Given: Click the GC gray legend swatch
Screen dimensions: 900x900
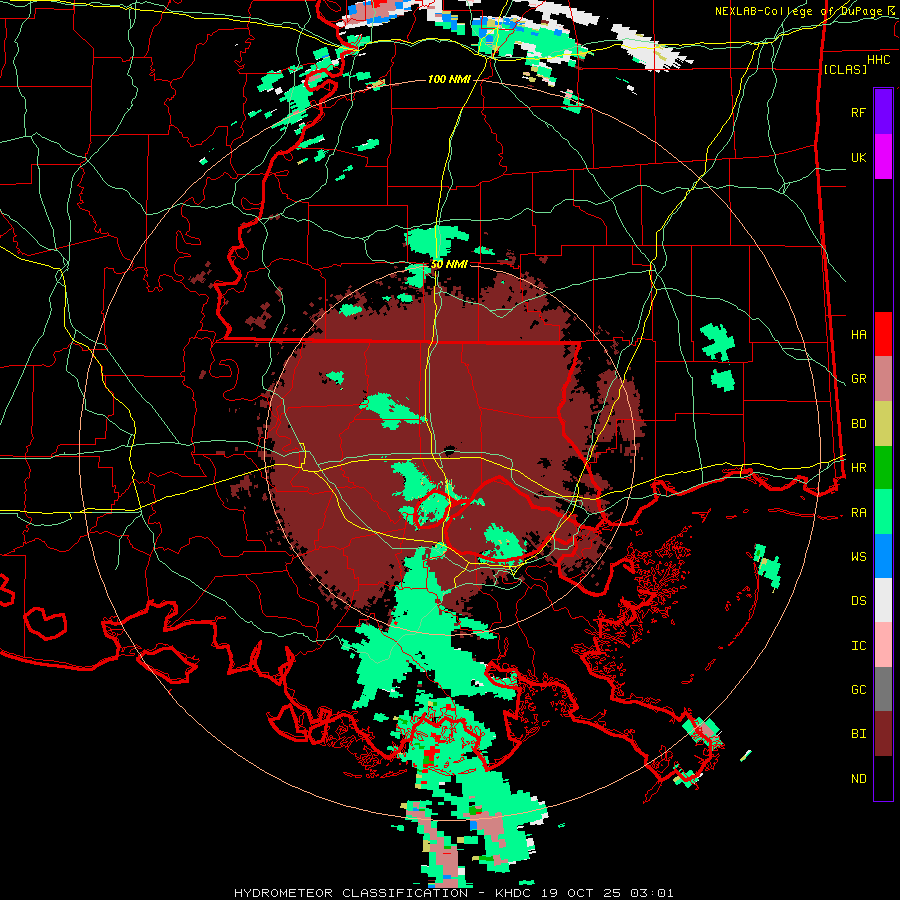Looking at the screenshot, I should click(883, 689).
